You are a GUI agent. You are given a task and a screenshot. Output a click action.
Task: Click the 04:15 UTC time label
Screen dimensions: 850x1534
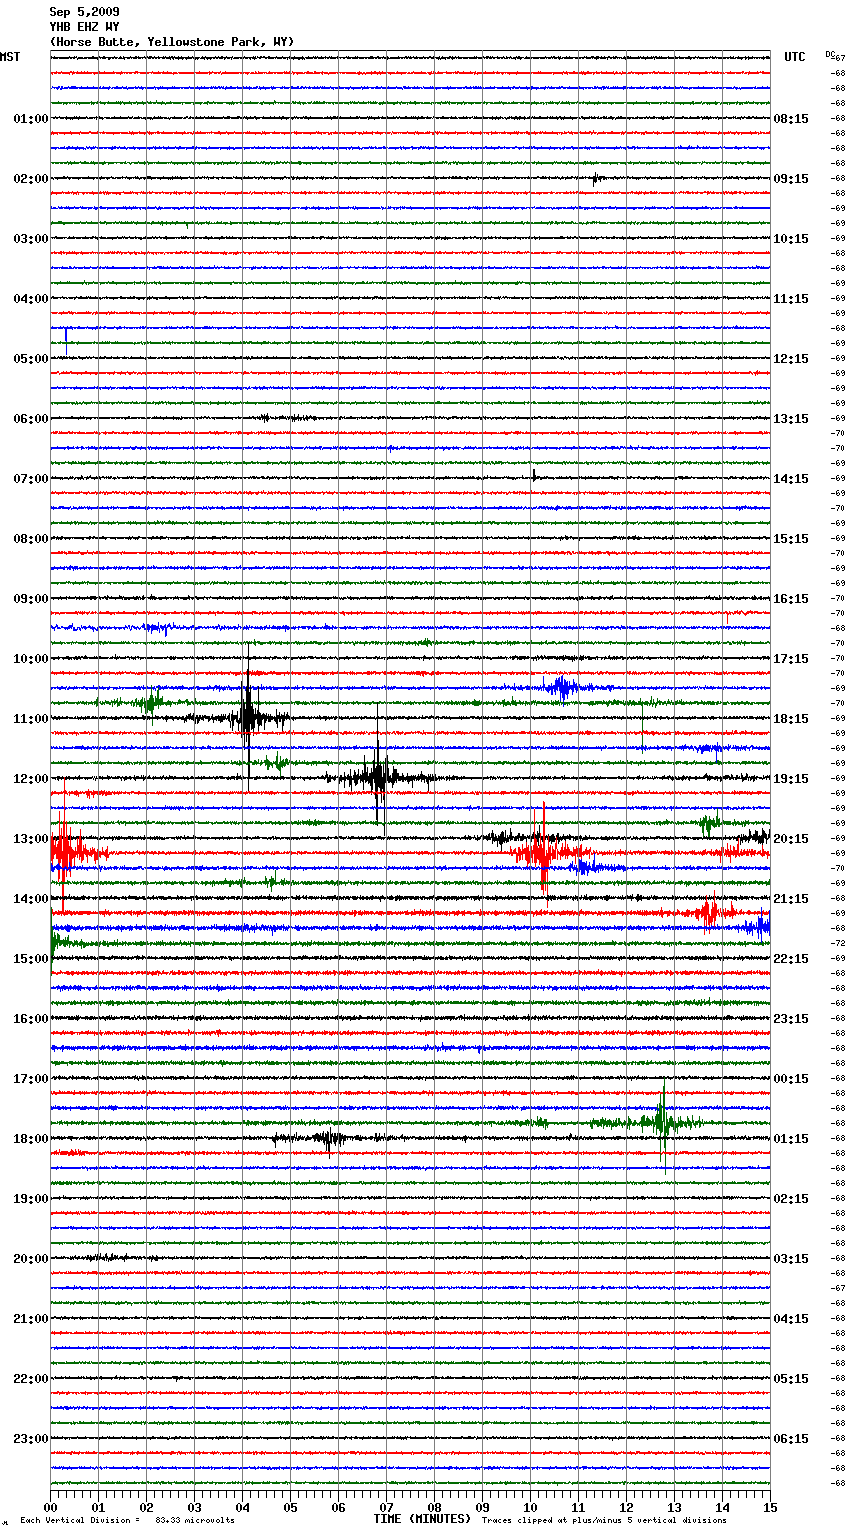[x=791, y=1319]
